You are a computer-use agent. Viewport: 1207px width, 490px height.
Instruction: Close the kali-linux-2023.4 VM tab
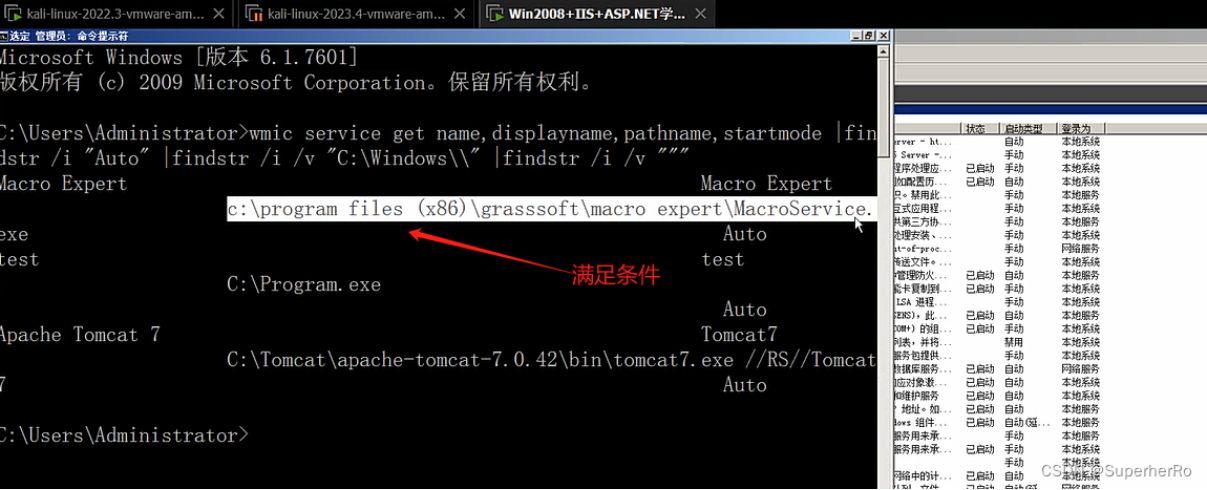coord(461,14)
